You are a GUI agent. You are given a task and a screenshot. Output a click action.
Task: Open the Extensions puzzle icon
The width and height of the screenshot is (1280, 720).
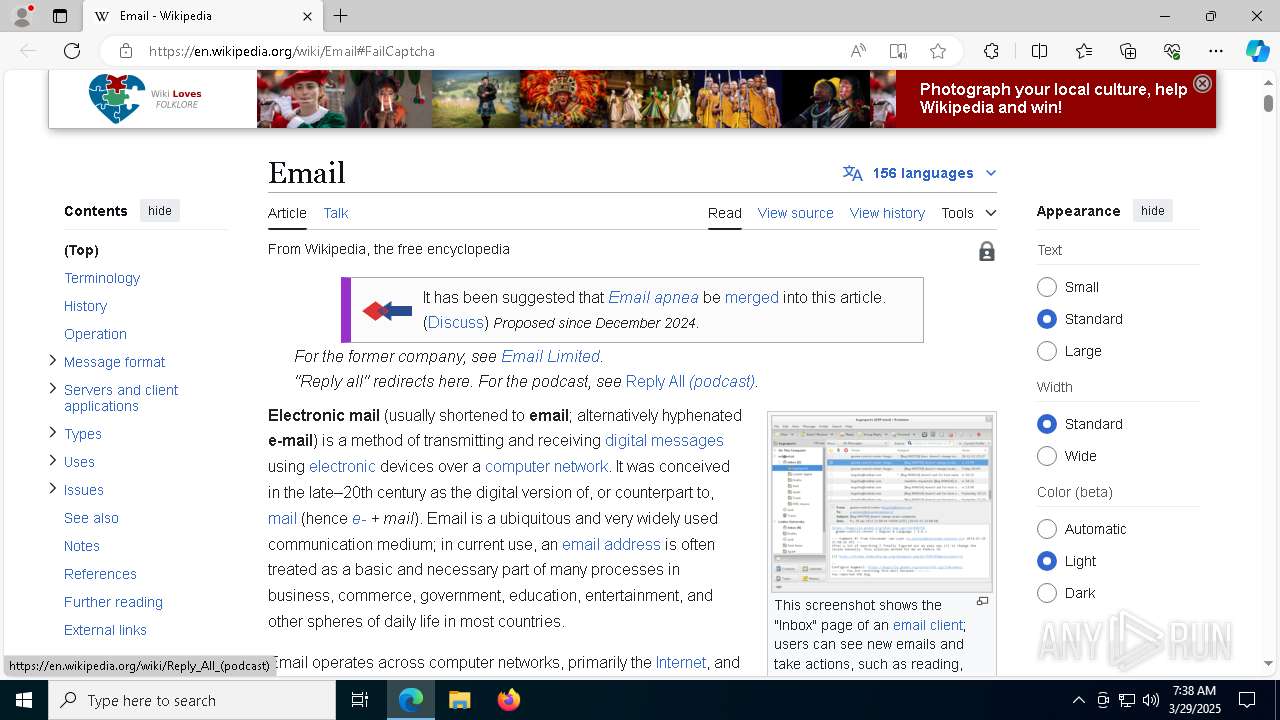click(991, 51)
